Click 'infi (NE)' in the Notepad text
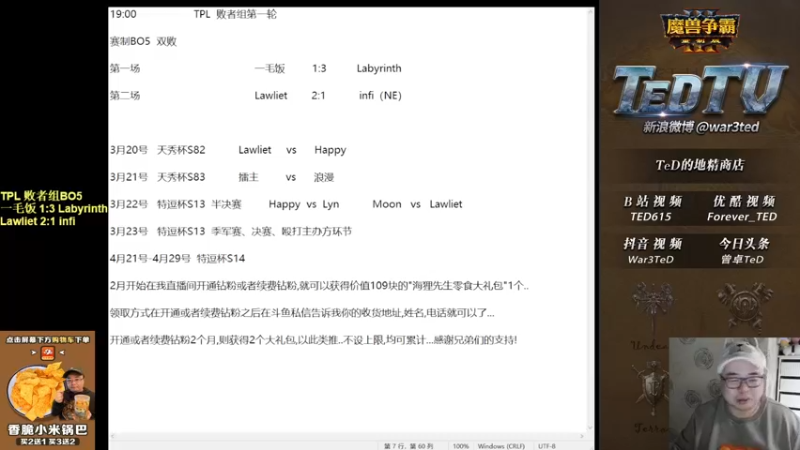The width and height of the screenshot is (800, 450). (381, 95)
